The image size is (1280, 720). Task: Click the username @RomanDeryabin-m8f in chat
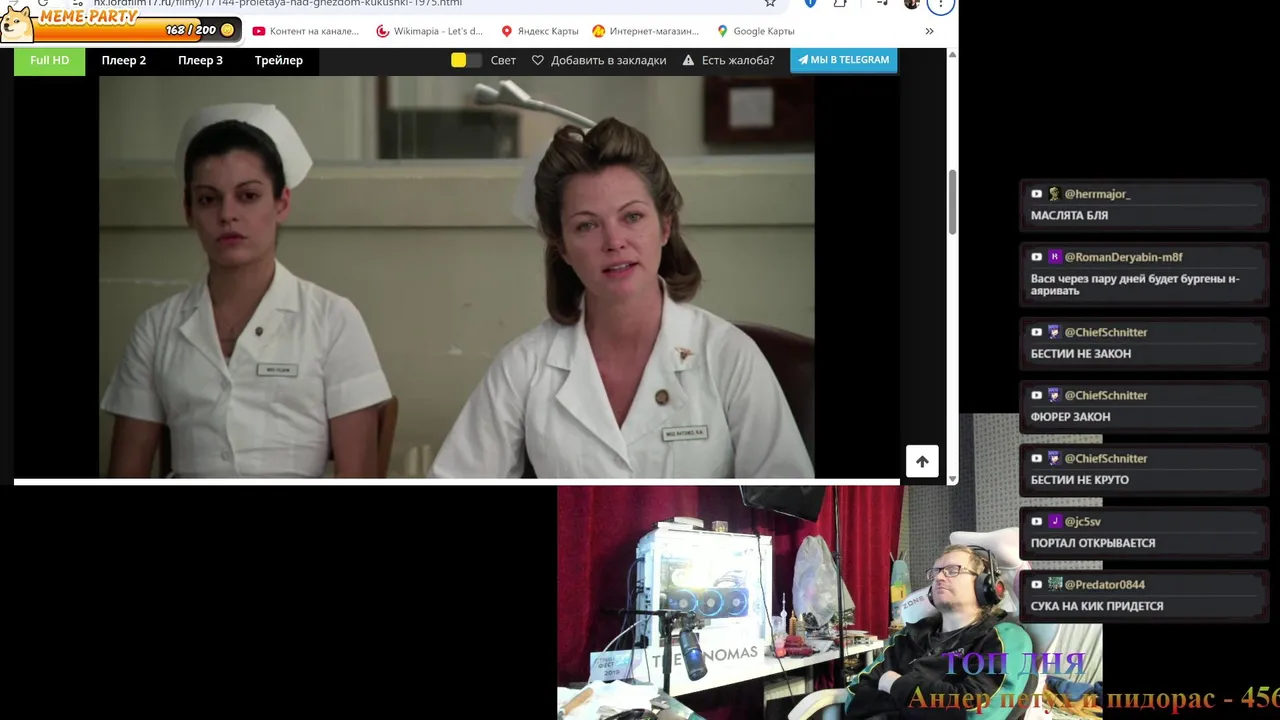click(x=1123, y=257)
